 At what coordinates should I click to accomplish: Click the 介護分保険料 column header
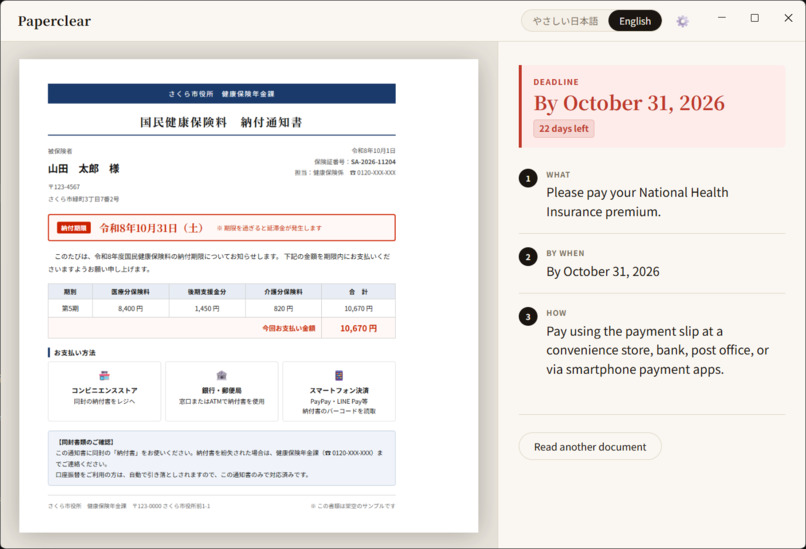283,291
